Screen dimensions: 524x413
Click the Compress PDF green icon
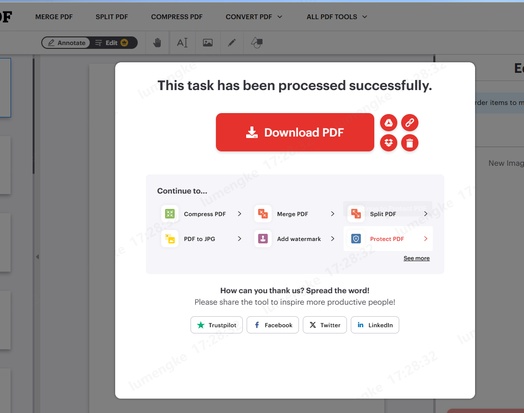tap(170, 214)
